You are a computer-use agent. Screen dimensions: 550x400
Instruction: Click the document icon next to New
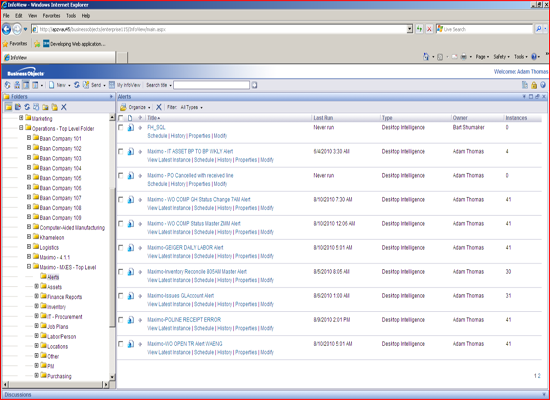52,85
